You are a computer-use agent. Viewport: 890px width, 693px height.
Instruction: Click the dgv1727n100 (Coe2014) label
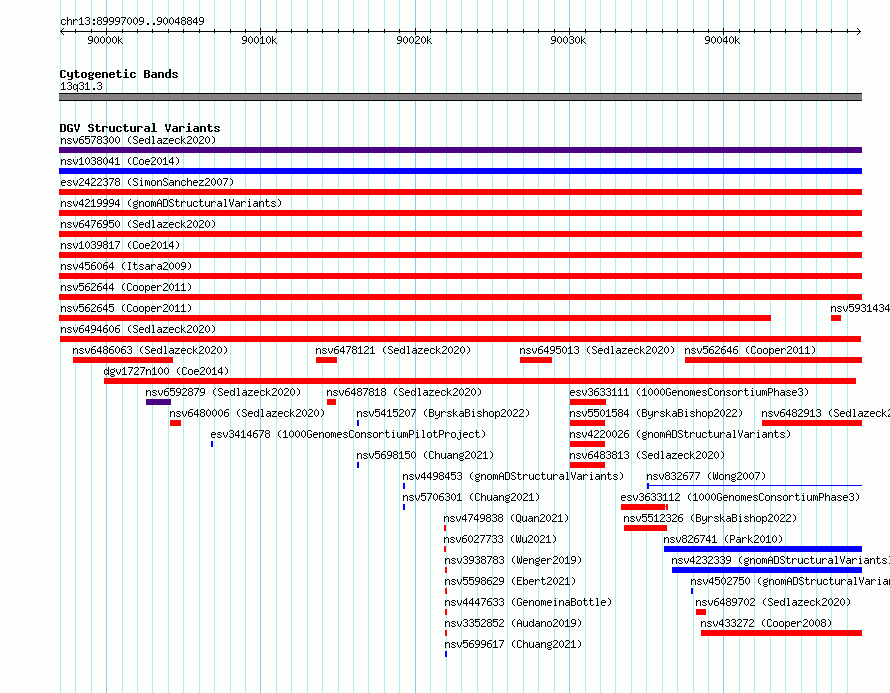[166, 371]
